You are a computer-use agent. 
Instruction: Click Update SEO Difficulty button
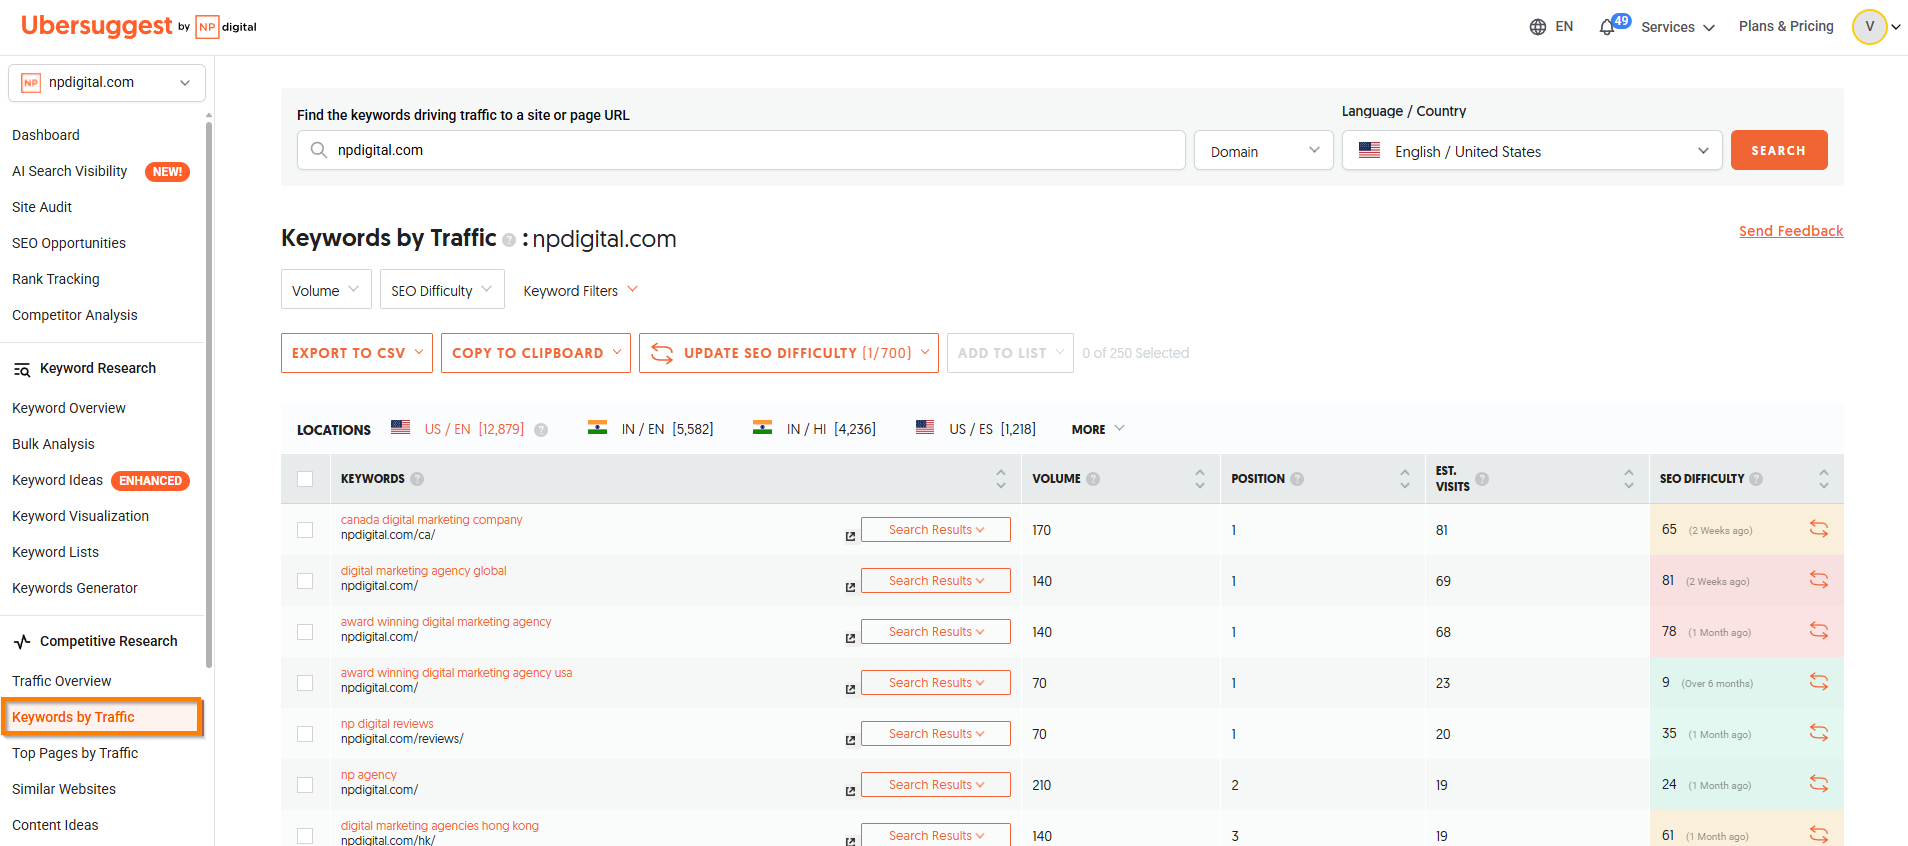(x=788, y=353)
